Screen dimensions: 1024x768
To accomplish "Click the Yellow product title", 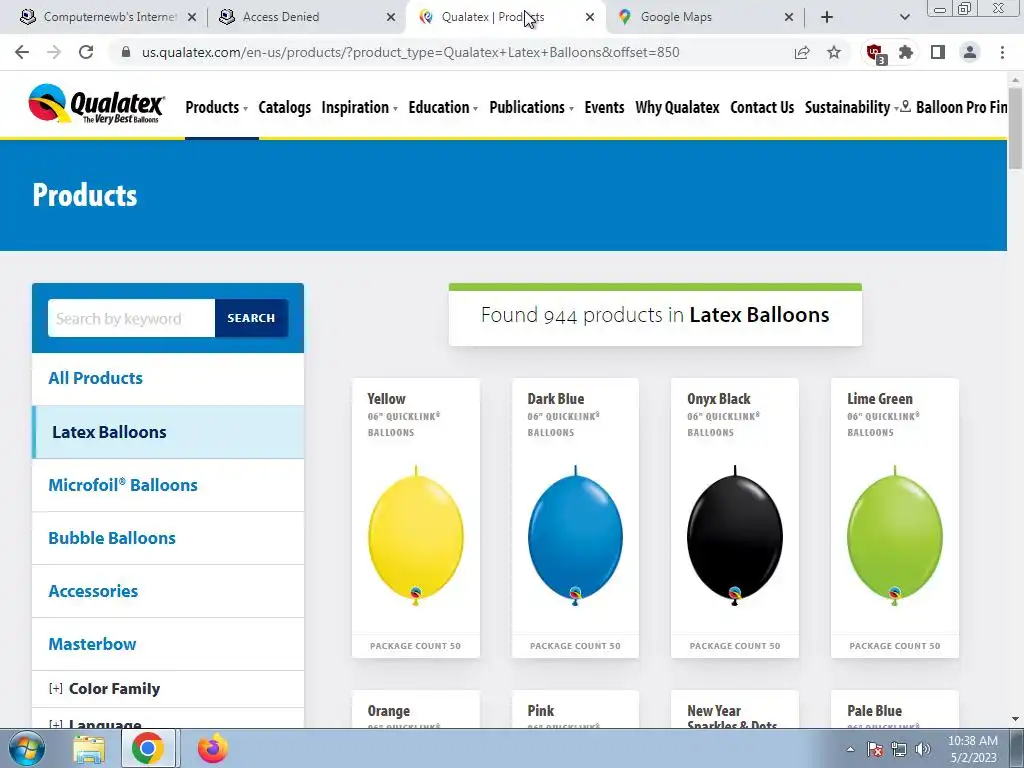I will (386, 398).
